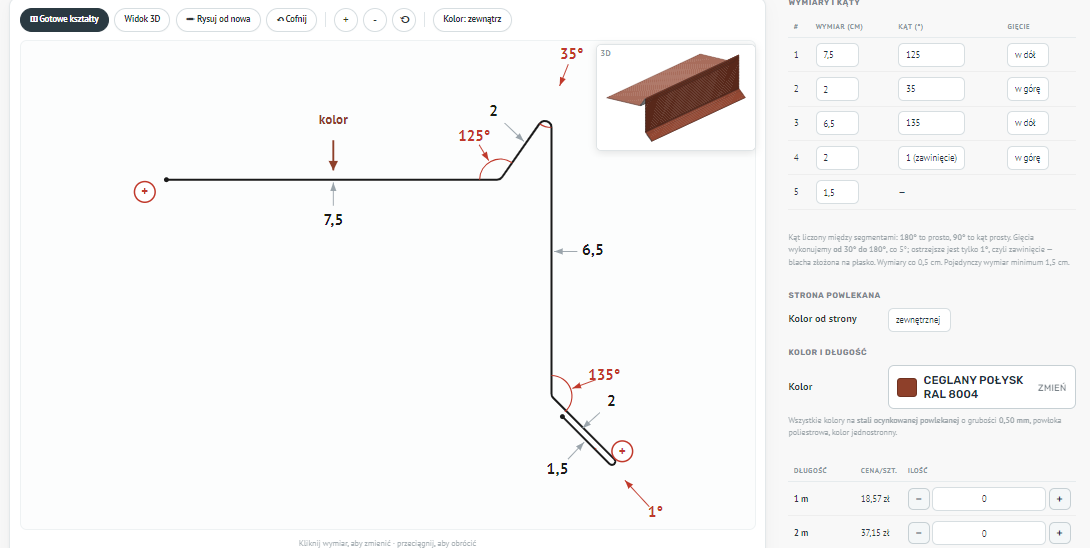
Task: Edit row 1 dimension field 7,5
Action: pyautogui.click(x=837, y=55)
